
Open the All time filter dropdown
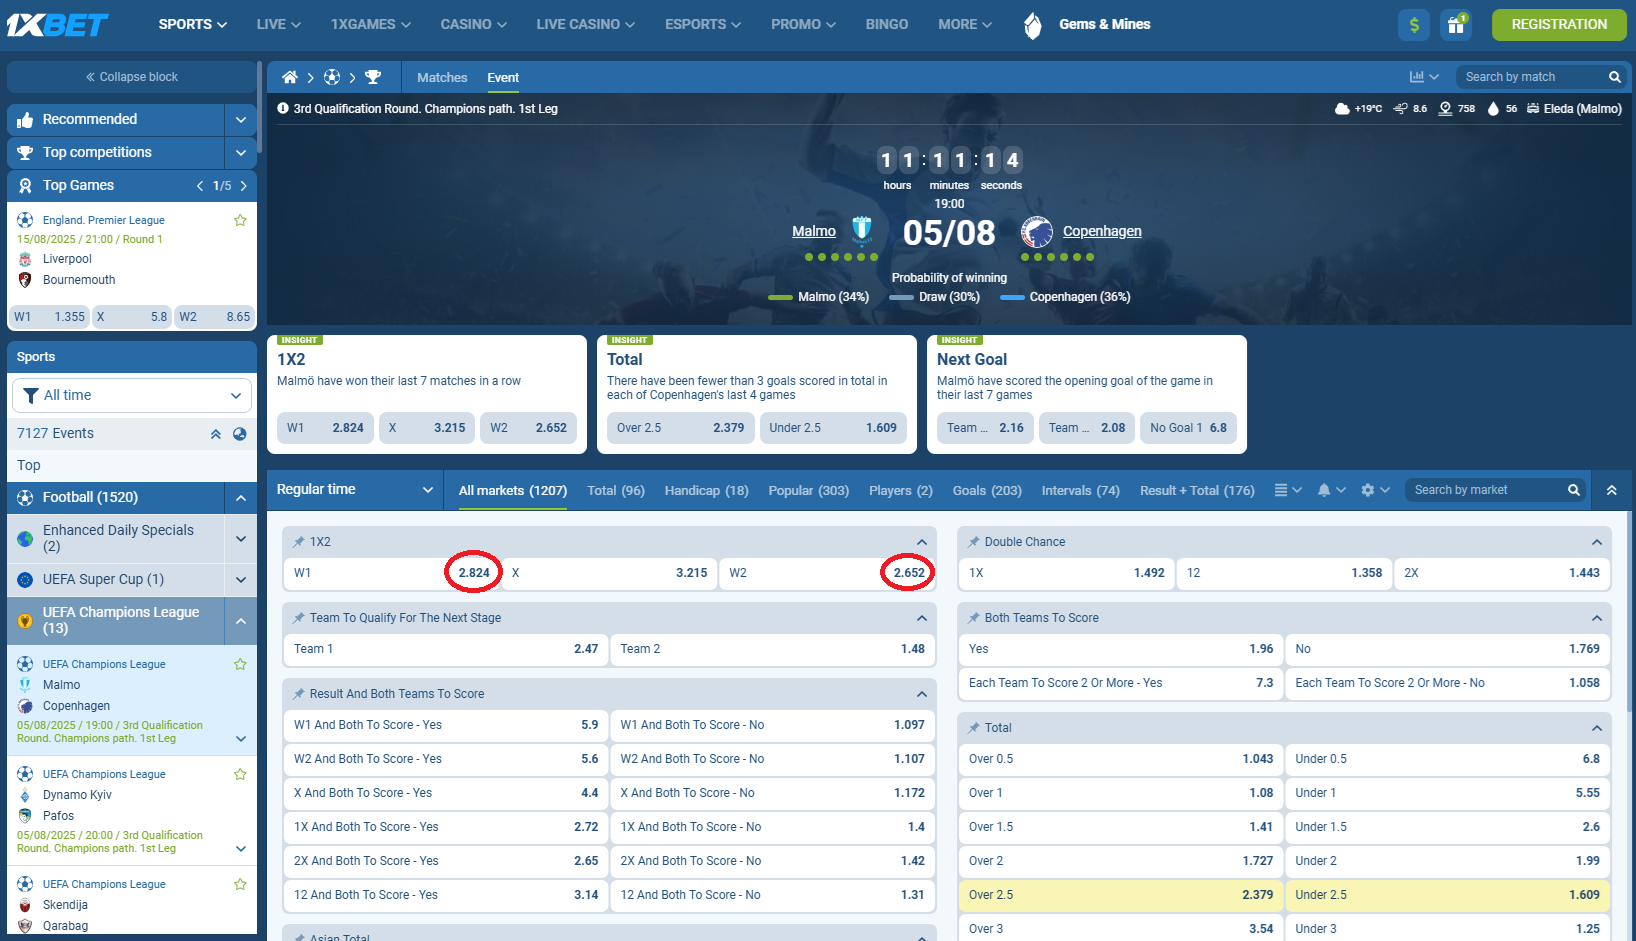click(x=132, y=396)
